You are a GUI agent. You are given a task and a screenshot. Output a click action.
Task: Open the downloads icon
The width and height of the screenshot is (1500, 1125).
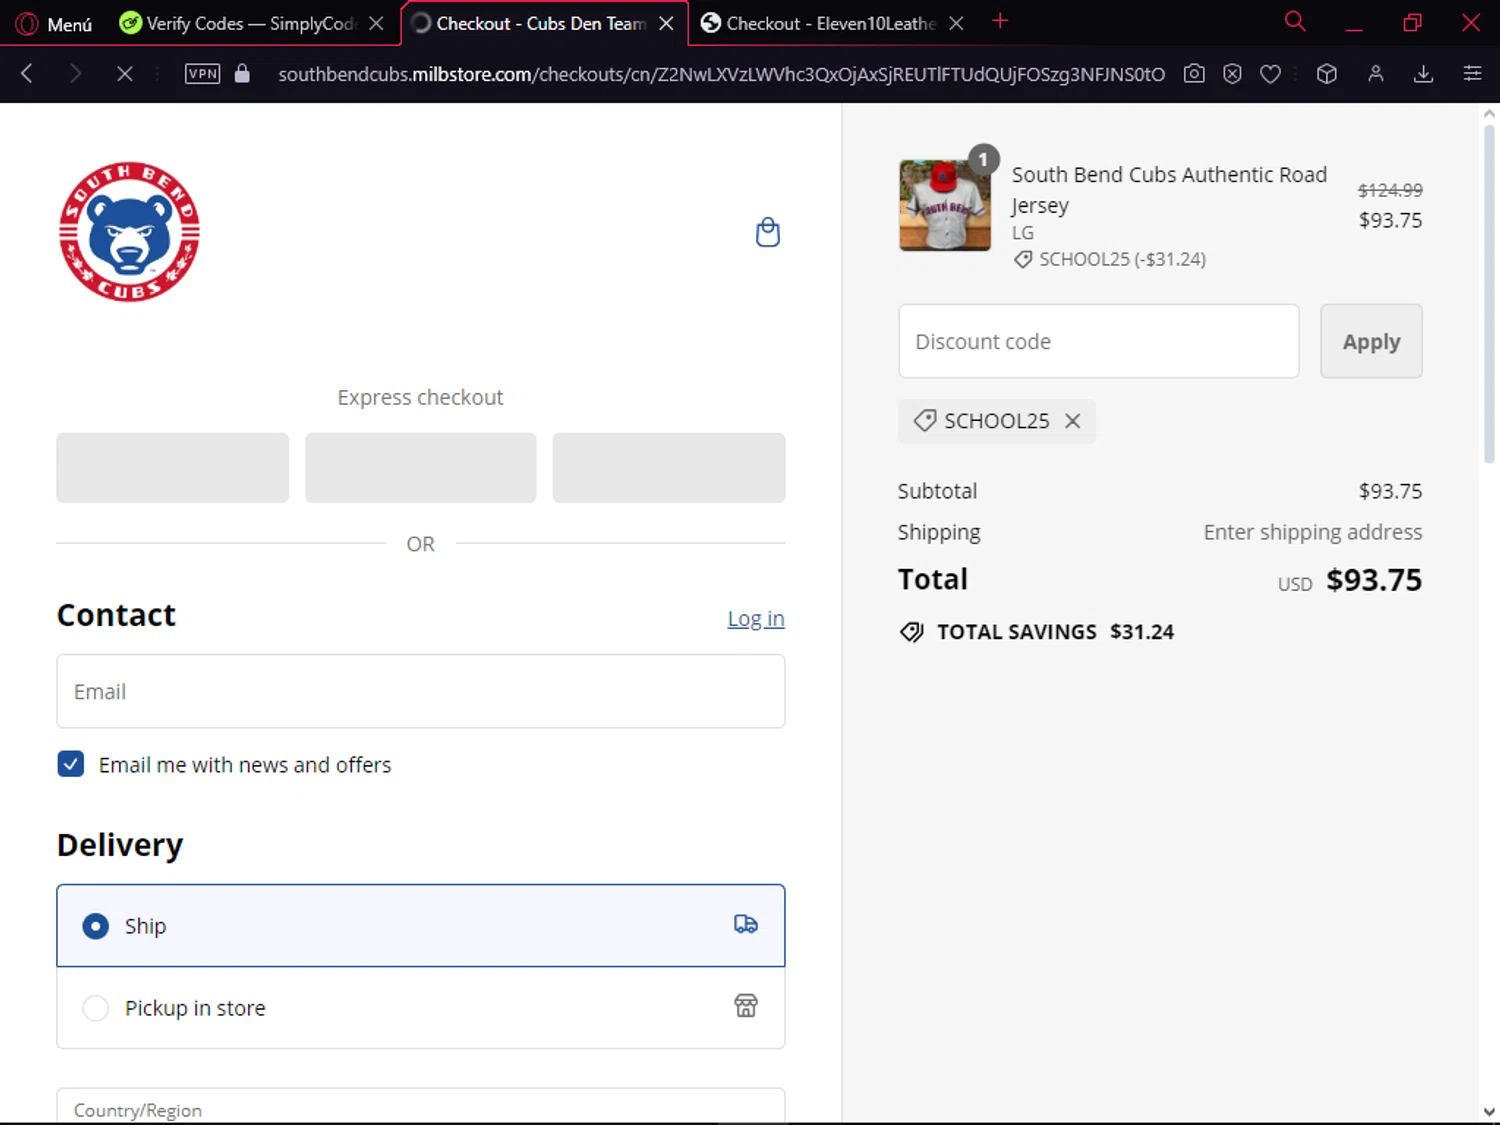click(1424, 73)
